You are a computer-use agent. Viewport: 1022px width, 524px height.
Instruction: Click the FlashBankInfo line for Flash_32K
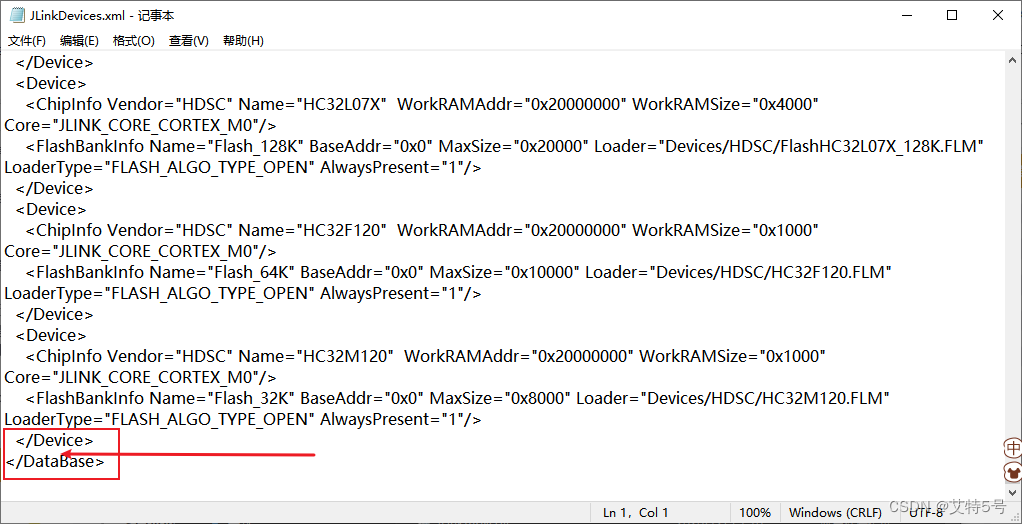tap(458, 398)
